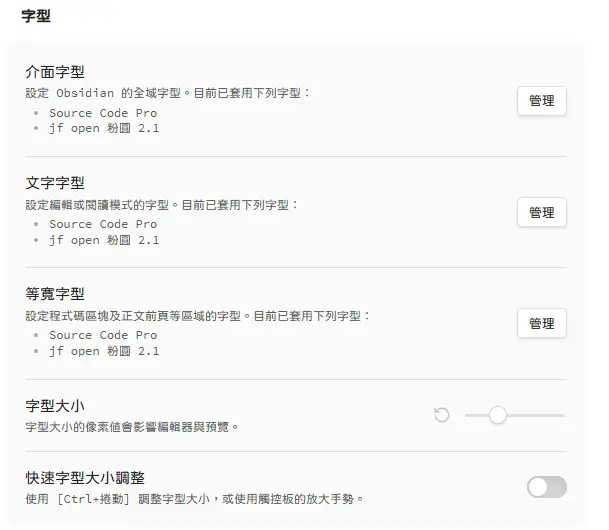Reset the font size to default

coord(441,415)
